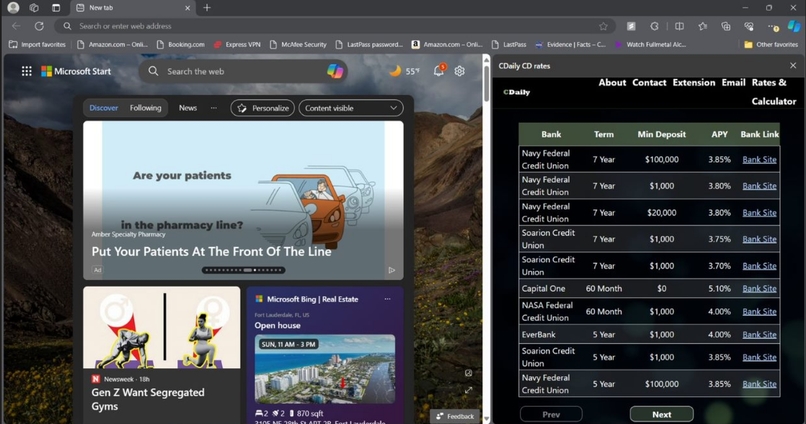The image size is (806, 424).
Task: Focus the Search the web box
Action: coord(243,71)
